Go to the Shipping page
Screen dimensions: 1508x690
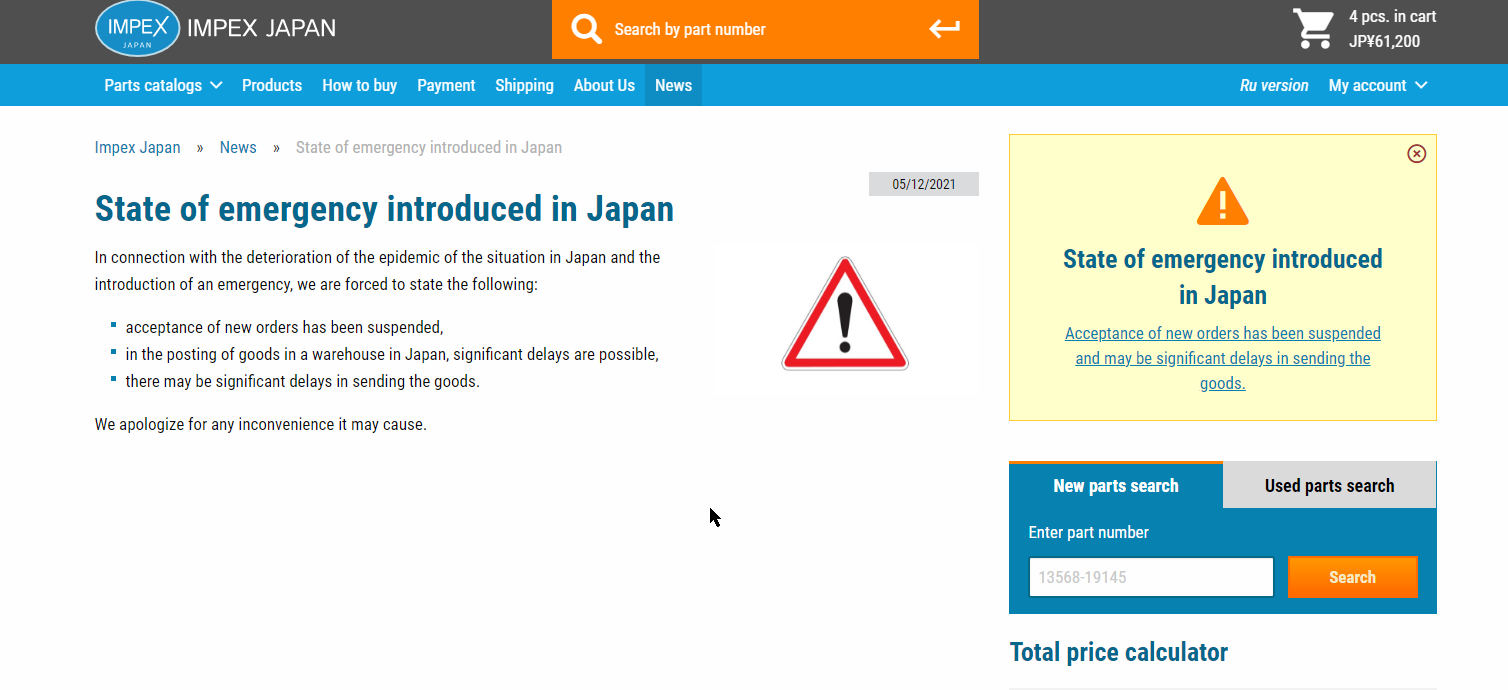click(x=524, y=85)
